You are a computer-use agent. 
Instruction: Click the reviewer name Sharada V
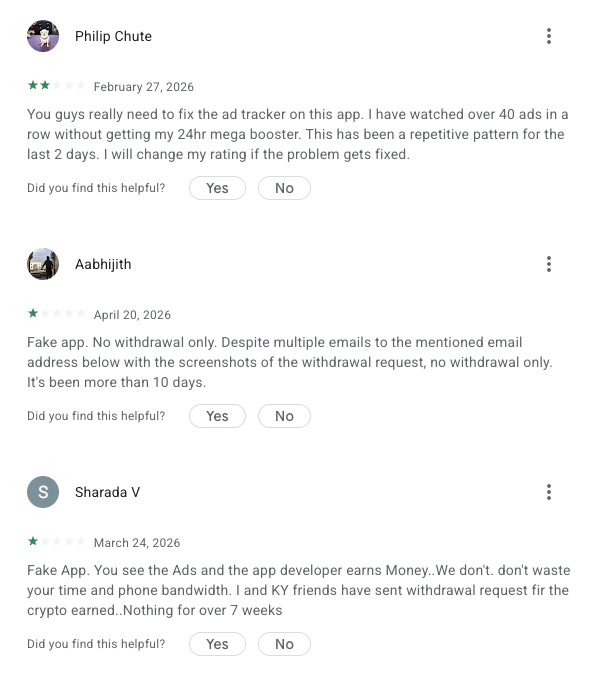[x=107, y=493]
